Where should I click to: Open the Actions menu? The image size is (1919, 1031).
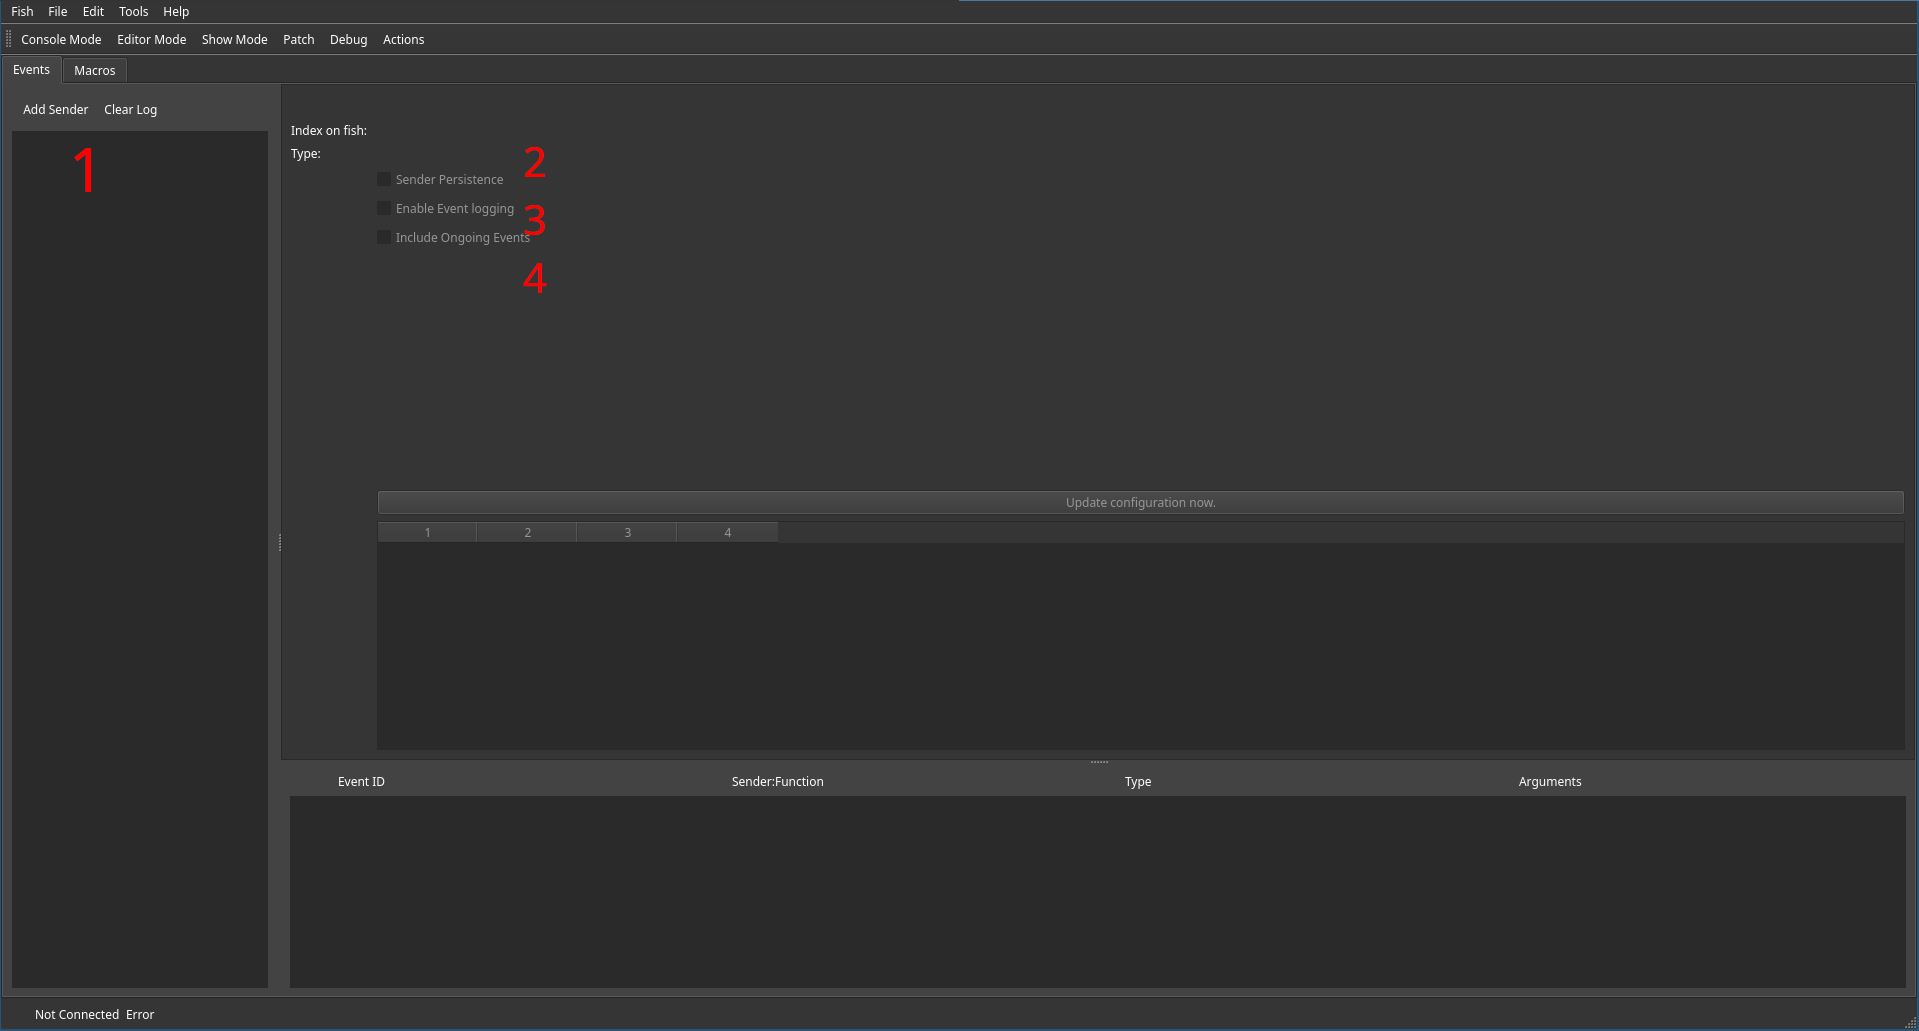pyautogui.click(x=403, y=39)
